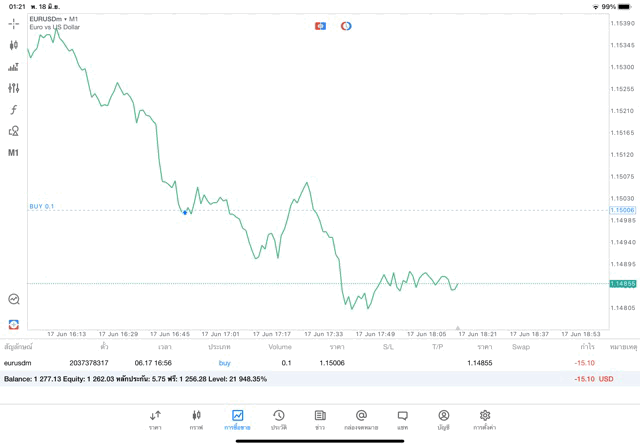Open the ประวัติ history tab
The image size is (640, 447).
(278, 420)
